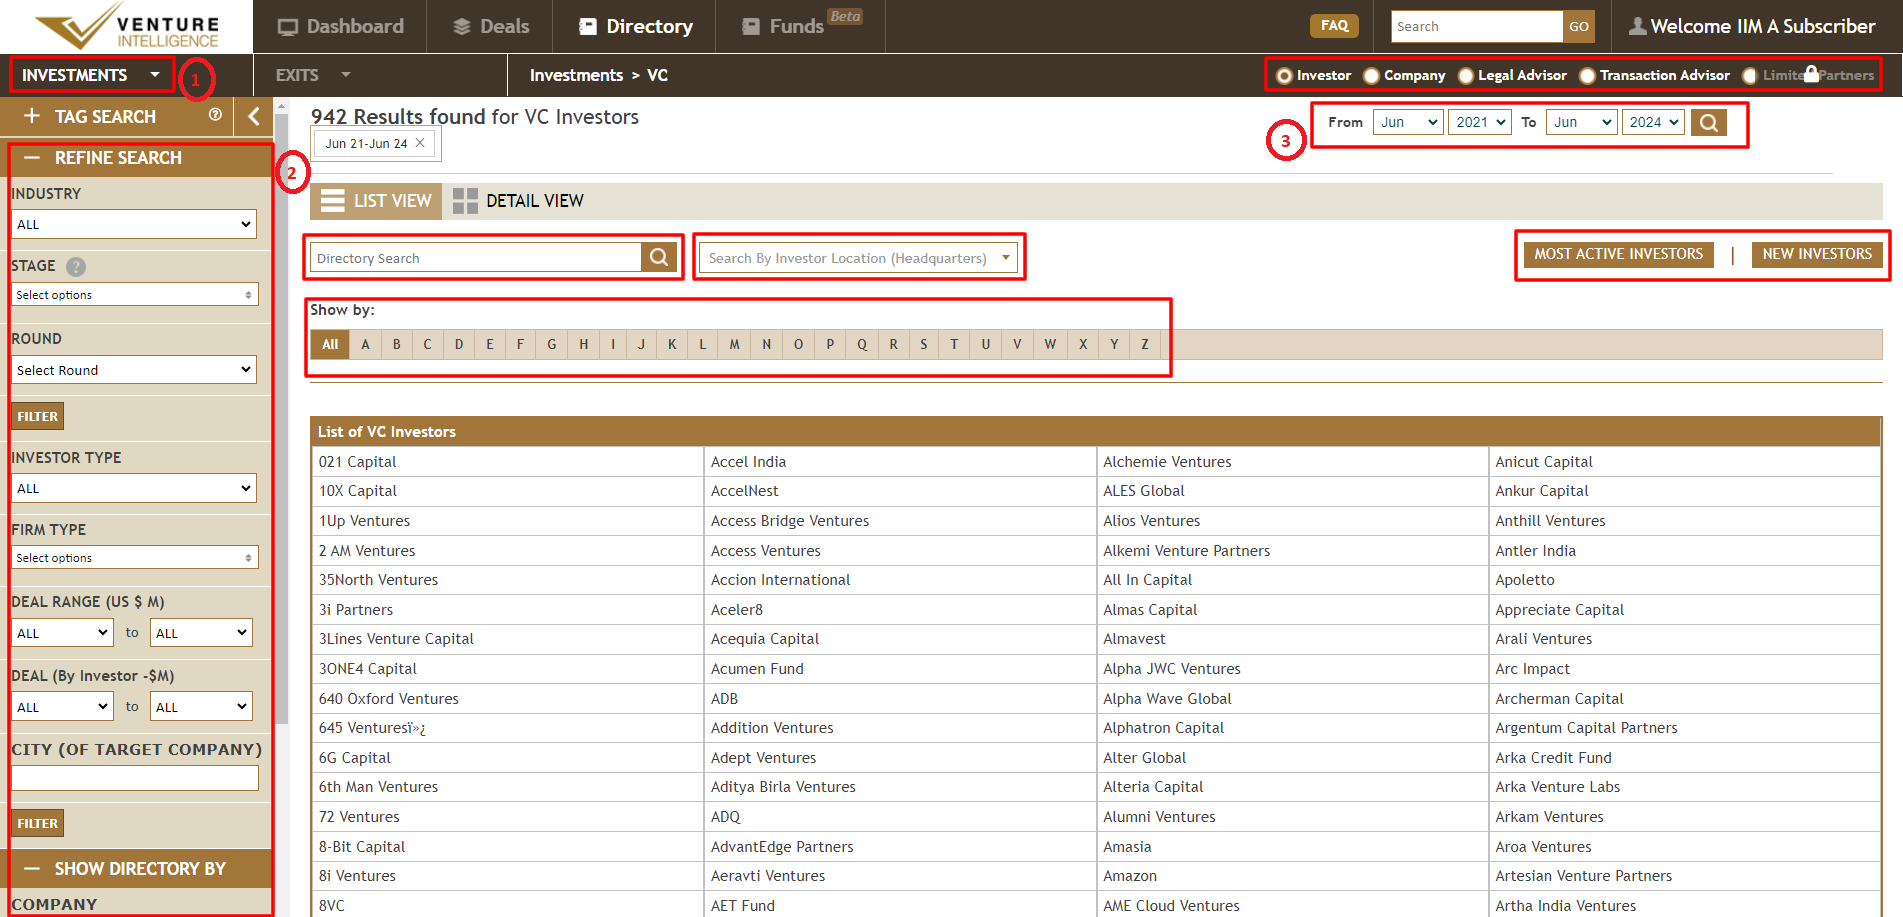
Task: Show all investors with All filter
Action: pos(330,344)
